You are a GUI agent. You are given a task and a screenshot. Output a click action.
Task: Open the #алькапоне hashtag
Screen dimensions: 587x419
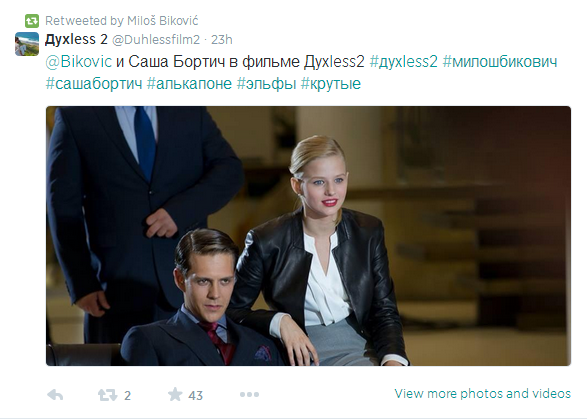tap(189, 84)
